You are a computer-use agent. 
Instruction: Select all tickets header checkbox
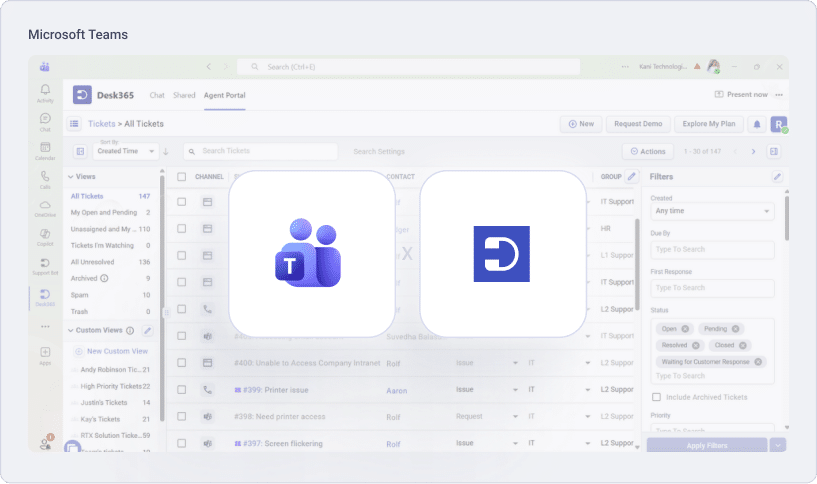pos(181,177)
